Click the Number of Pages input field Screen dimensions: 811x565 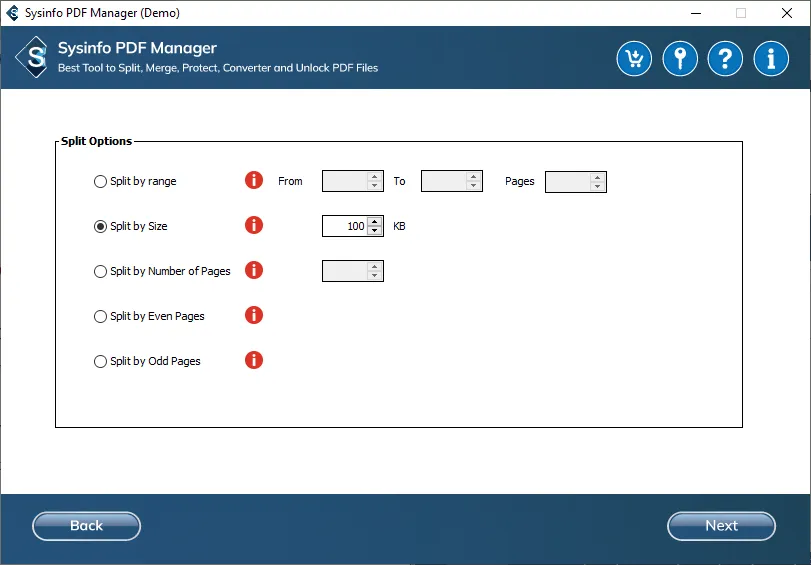click(x=345, y=271)
